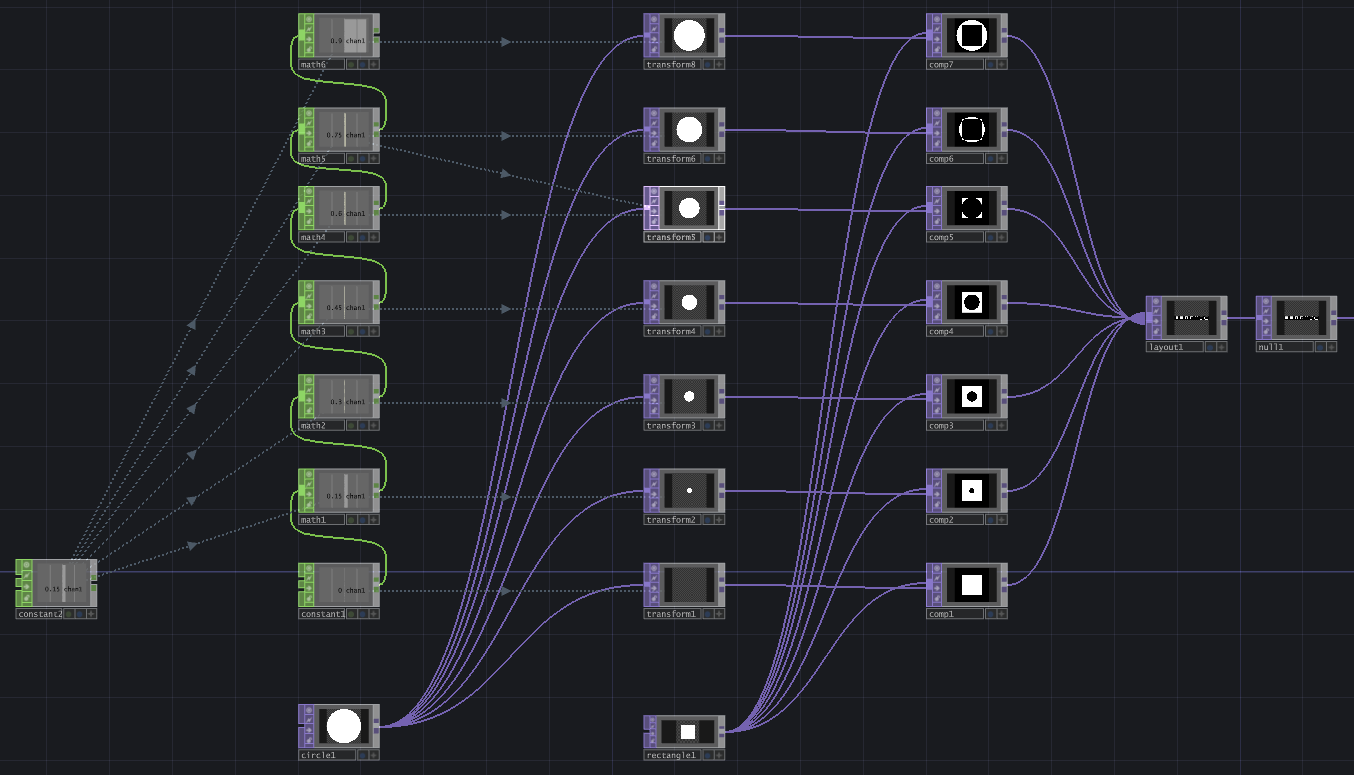The image size is (1354, 775).
Task: Select the constant2 name label
Action: click(x=38, y=613)
